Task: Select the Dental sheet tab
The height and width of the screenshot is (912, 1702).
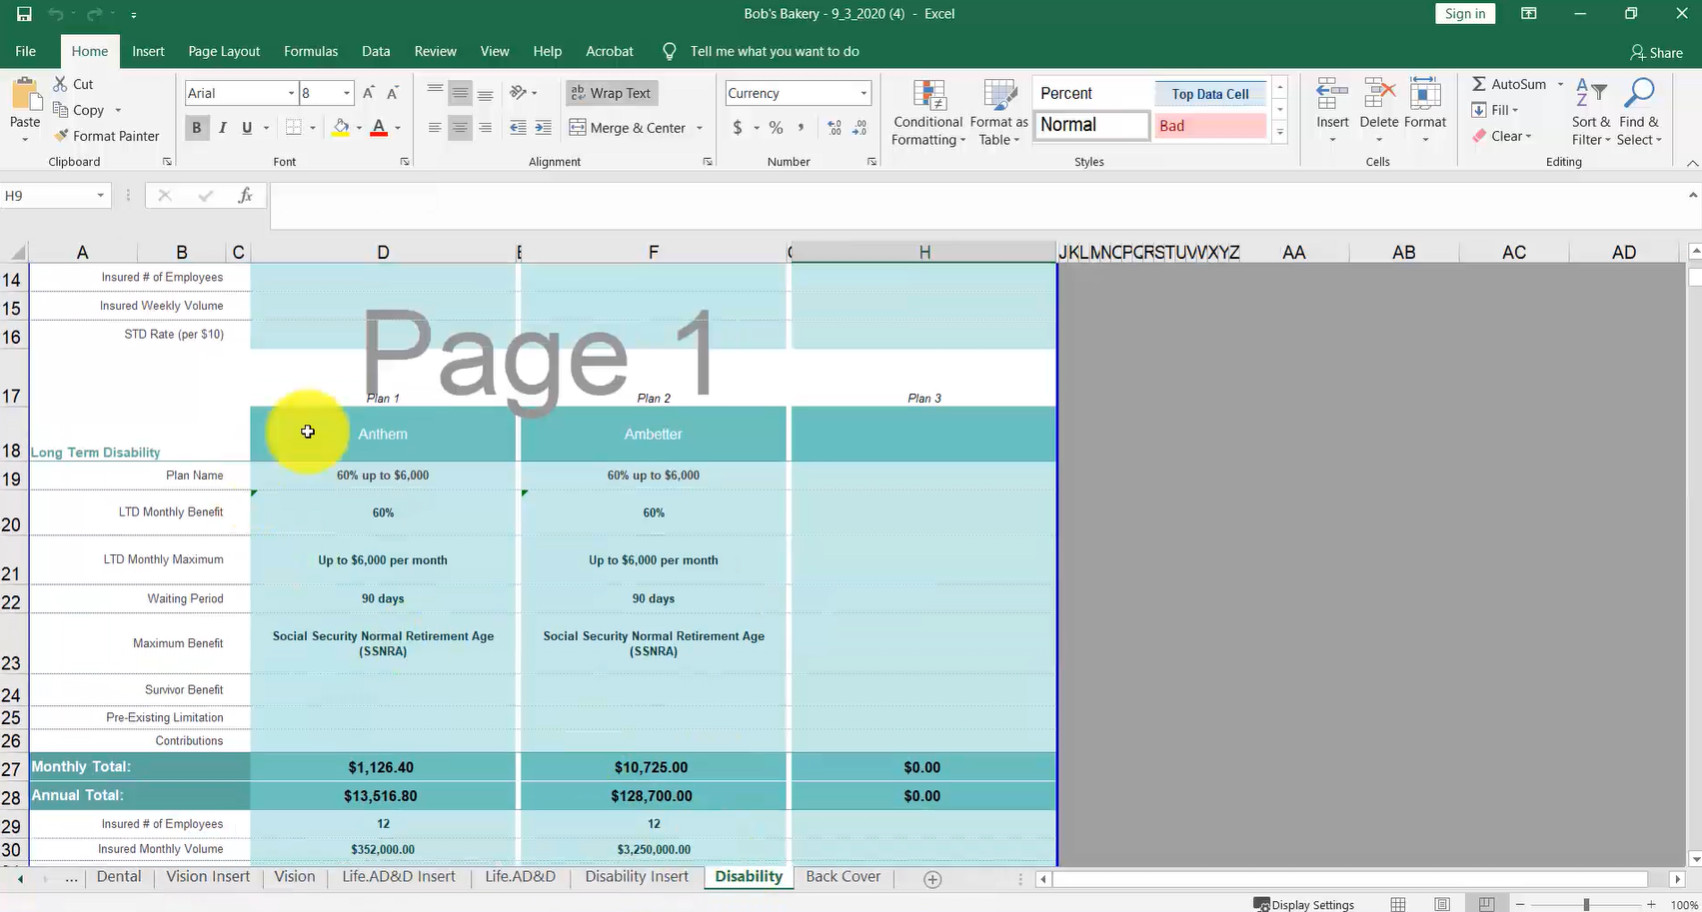Action: tap(118, 877)
